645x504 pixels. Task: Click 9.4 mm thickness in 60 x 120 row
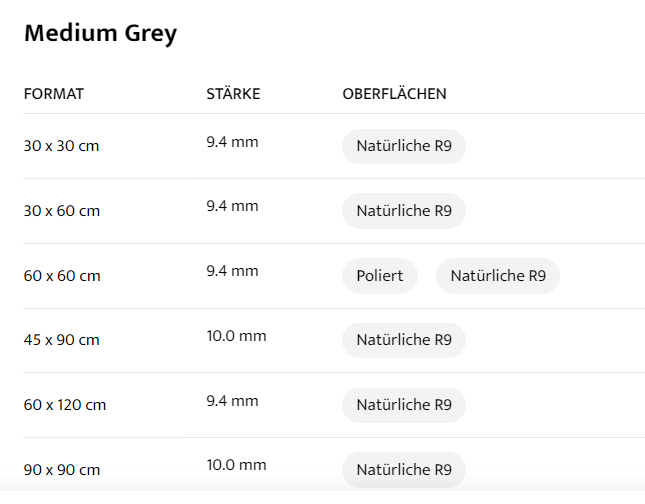(232, 401)
